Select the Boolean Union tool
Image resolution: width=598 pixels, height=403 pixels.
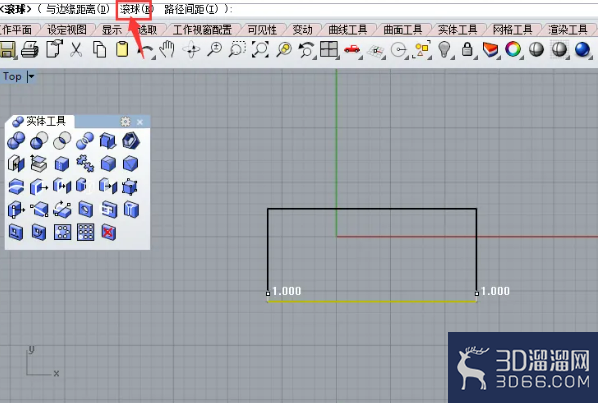point(16,141)
